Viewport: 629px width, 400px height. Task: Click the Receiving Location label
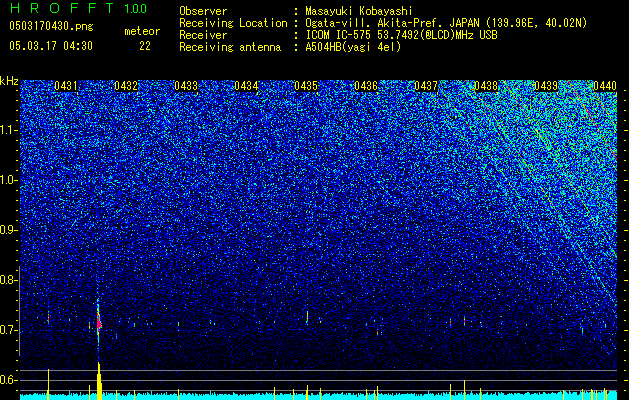(233, 23)
